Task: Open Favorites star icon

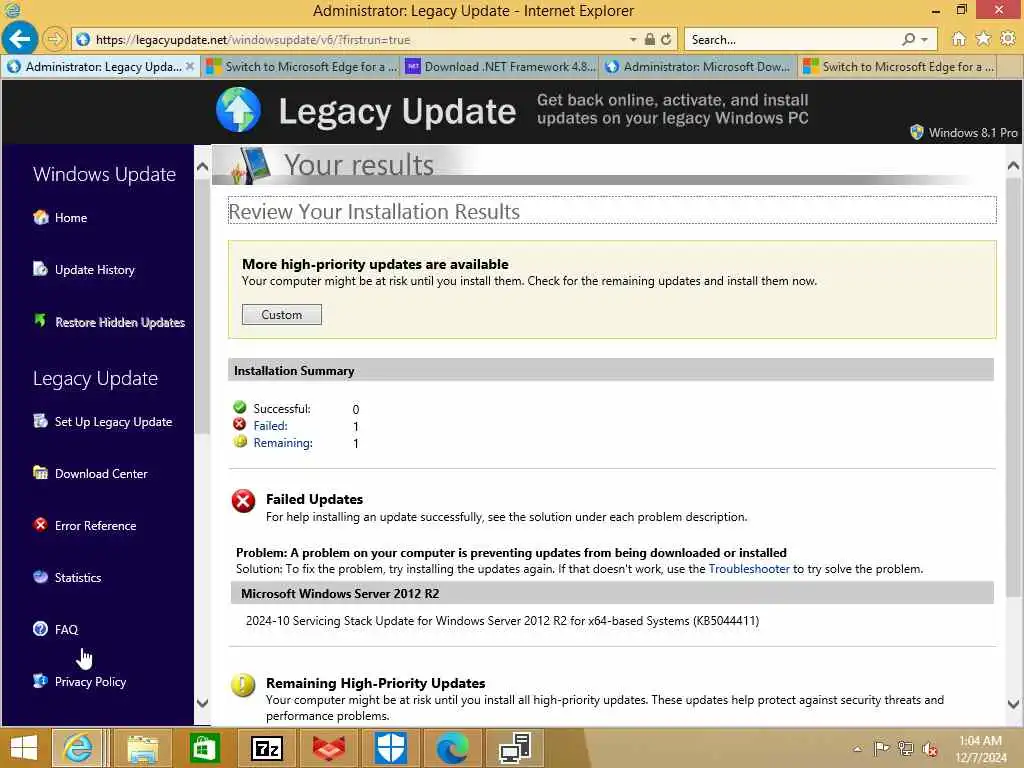Action: tap(983, 39)
